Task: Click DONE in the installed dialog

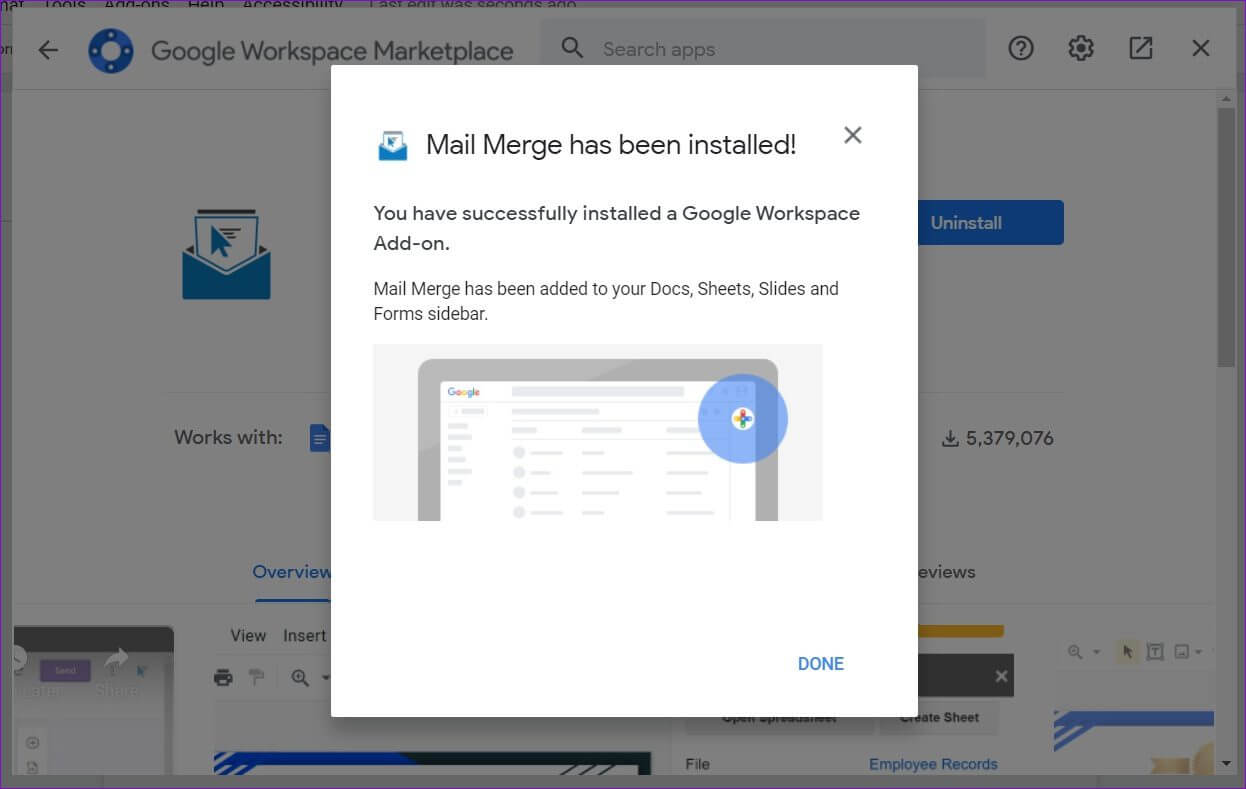Action: tap(821, 664)
